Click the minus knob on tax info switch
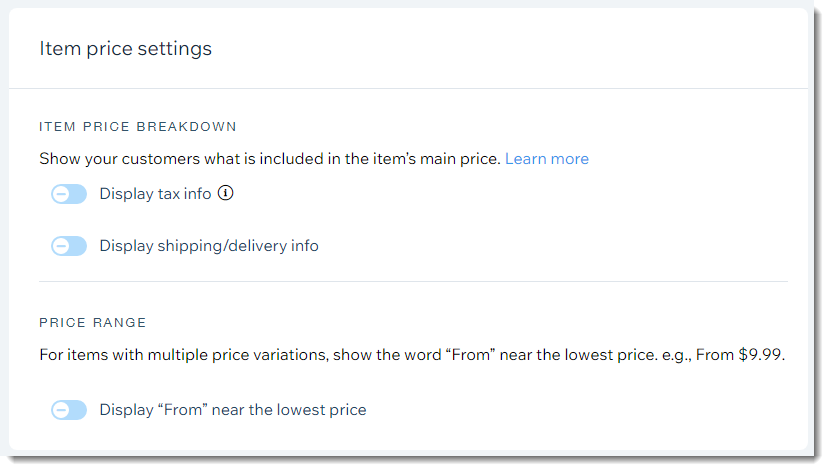This screenshot has width=829, height=471. coord(61,194)
